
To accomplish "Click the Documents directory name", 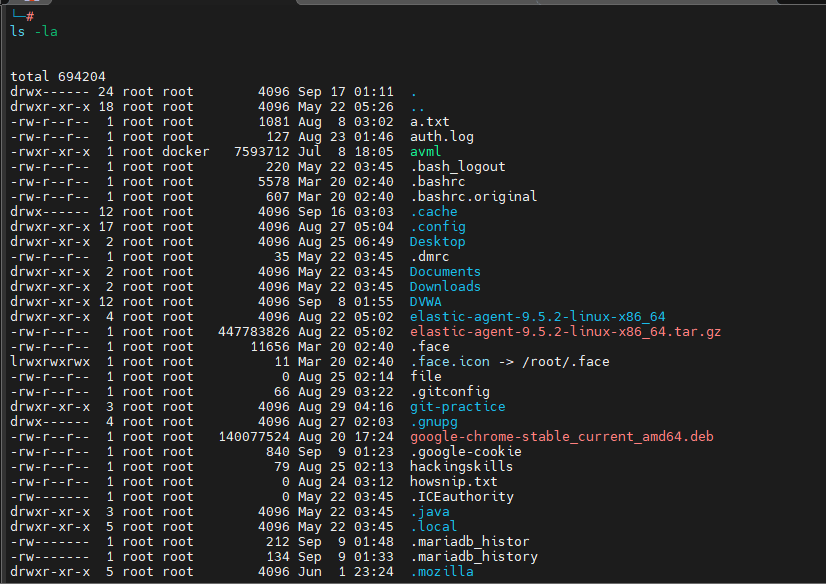I will click(445, 272).
